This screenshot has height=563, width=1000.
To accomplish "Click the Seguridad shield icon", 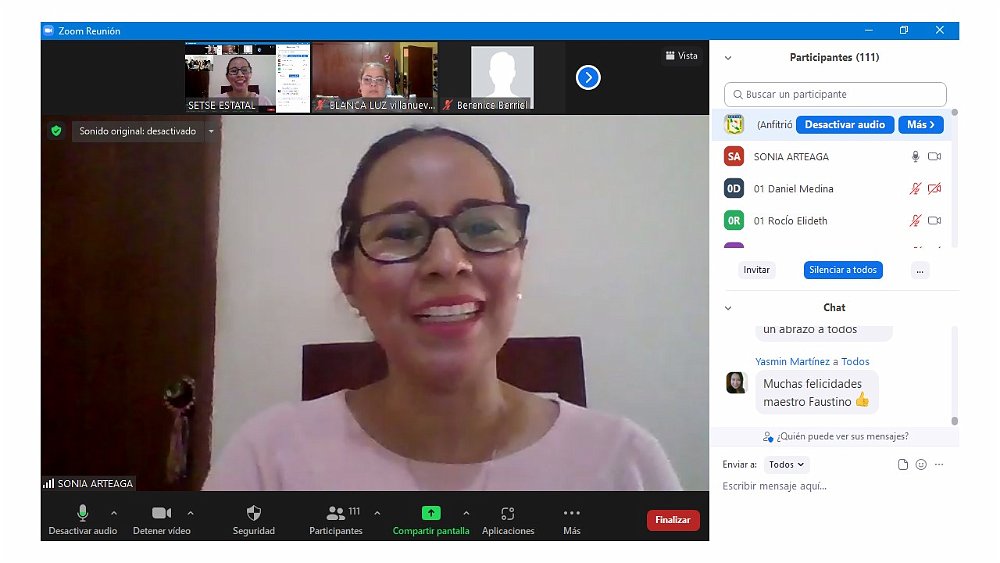I will coord(253,513).
